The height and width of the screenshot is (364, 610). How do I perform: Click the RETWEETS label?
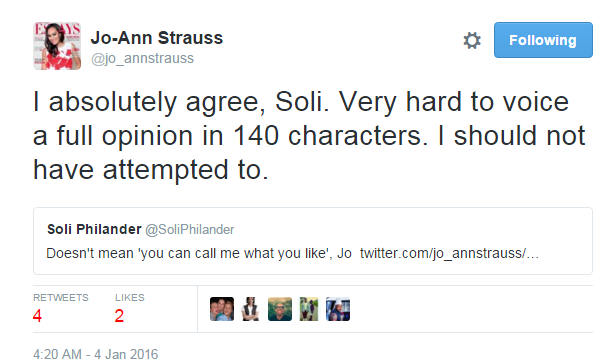pyautogui.click(x=61, y=298)
